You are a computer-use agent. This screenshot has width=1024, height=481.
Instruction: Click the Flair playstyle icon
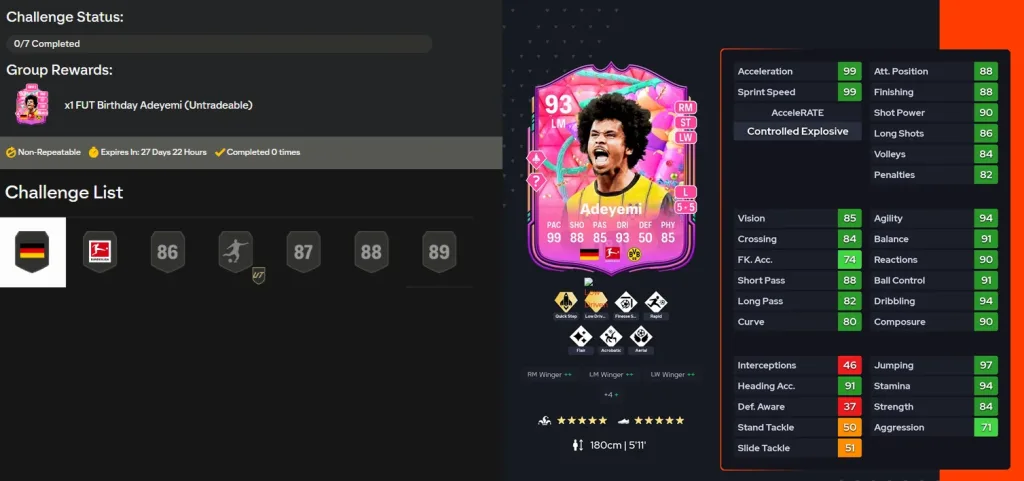[x=581, y=337]
